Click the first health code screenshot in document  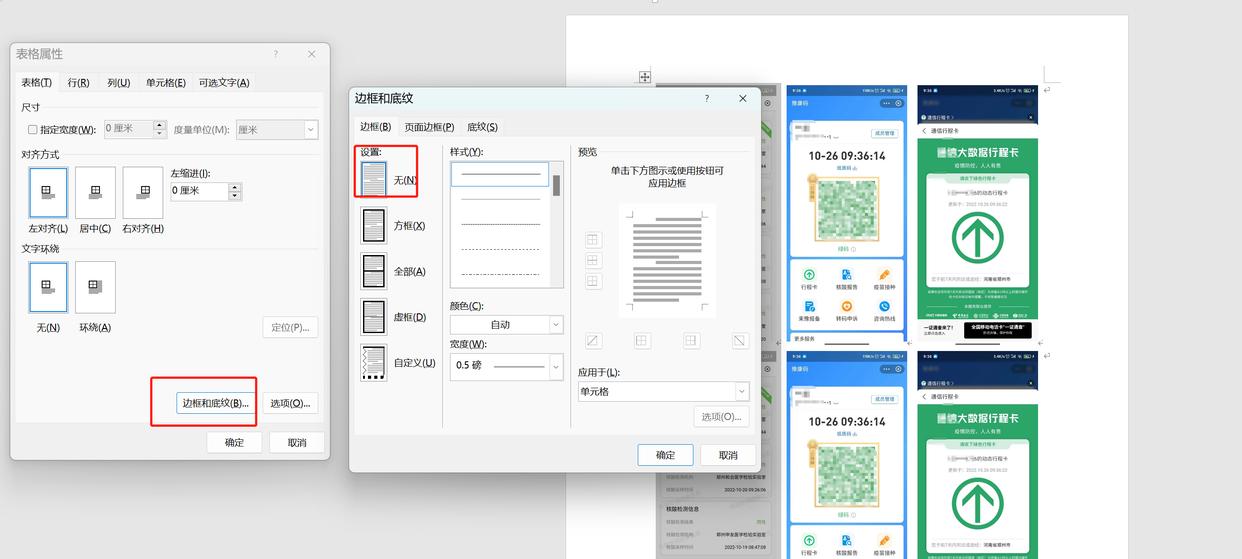(x=846, y=214)
